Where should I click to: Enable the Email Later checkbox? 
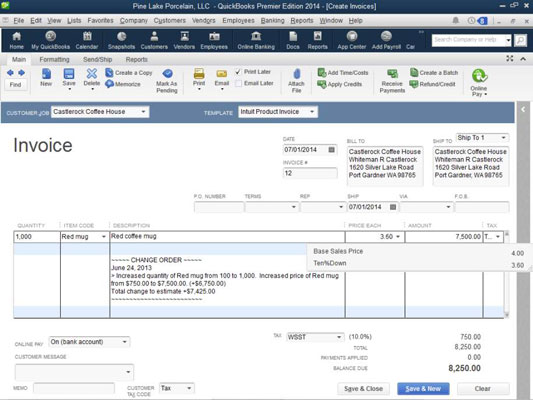(239, 83)
